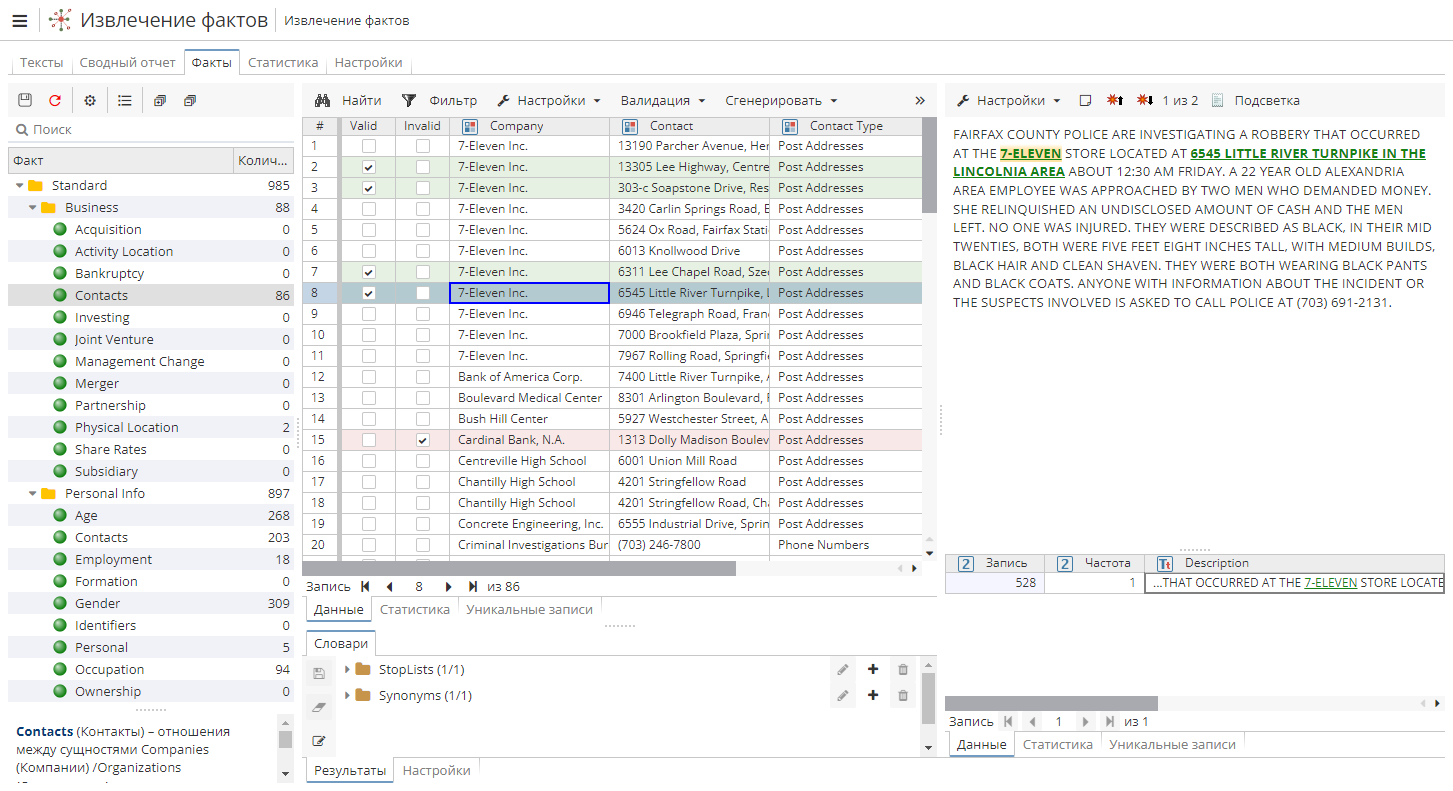Open the gear settings of facts tree
This screenshot has width=1453, height=791.
point(90,100)
